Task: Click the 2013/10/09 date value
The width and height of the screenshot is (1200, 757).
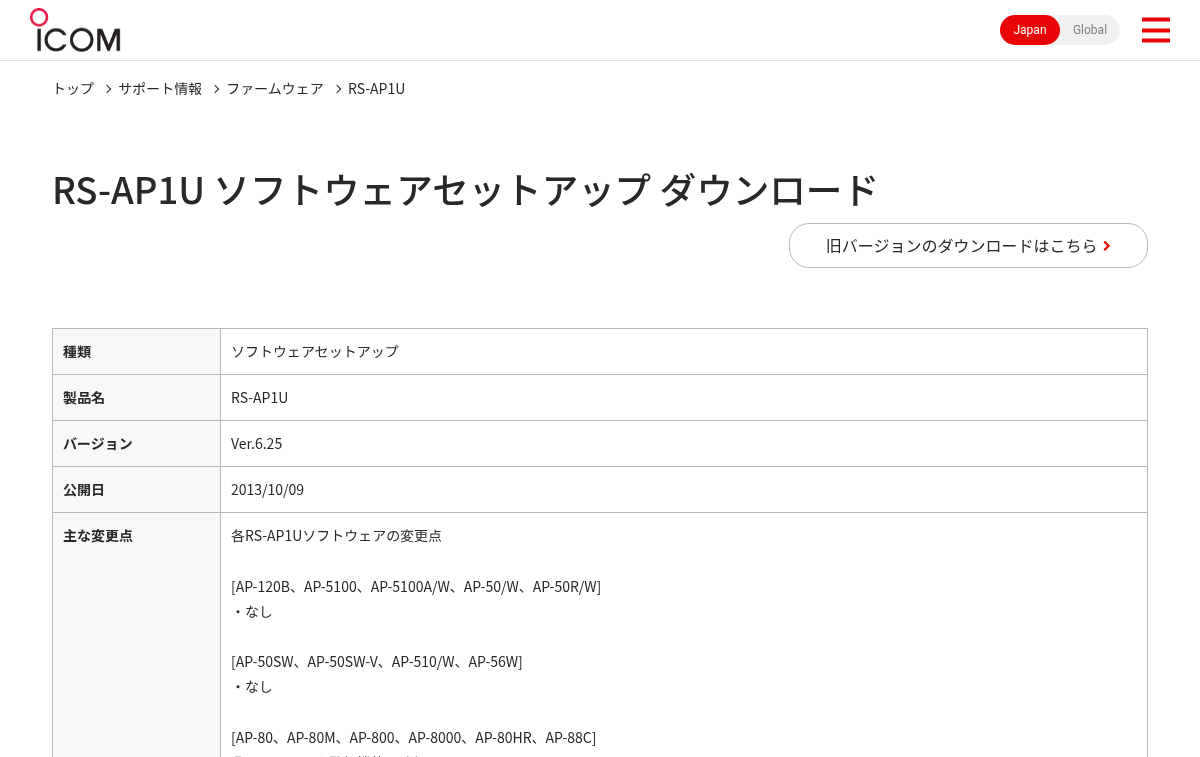Action: 267,489
